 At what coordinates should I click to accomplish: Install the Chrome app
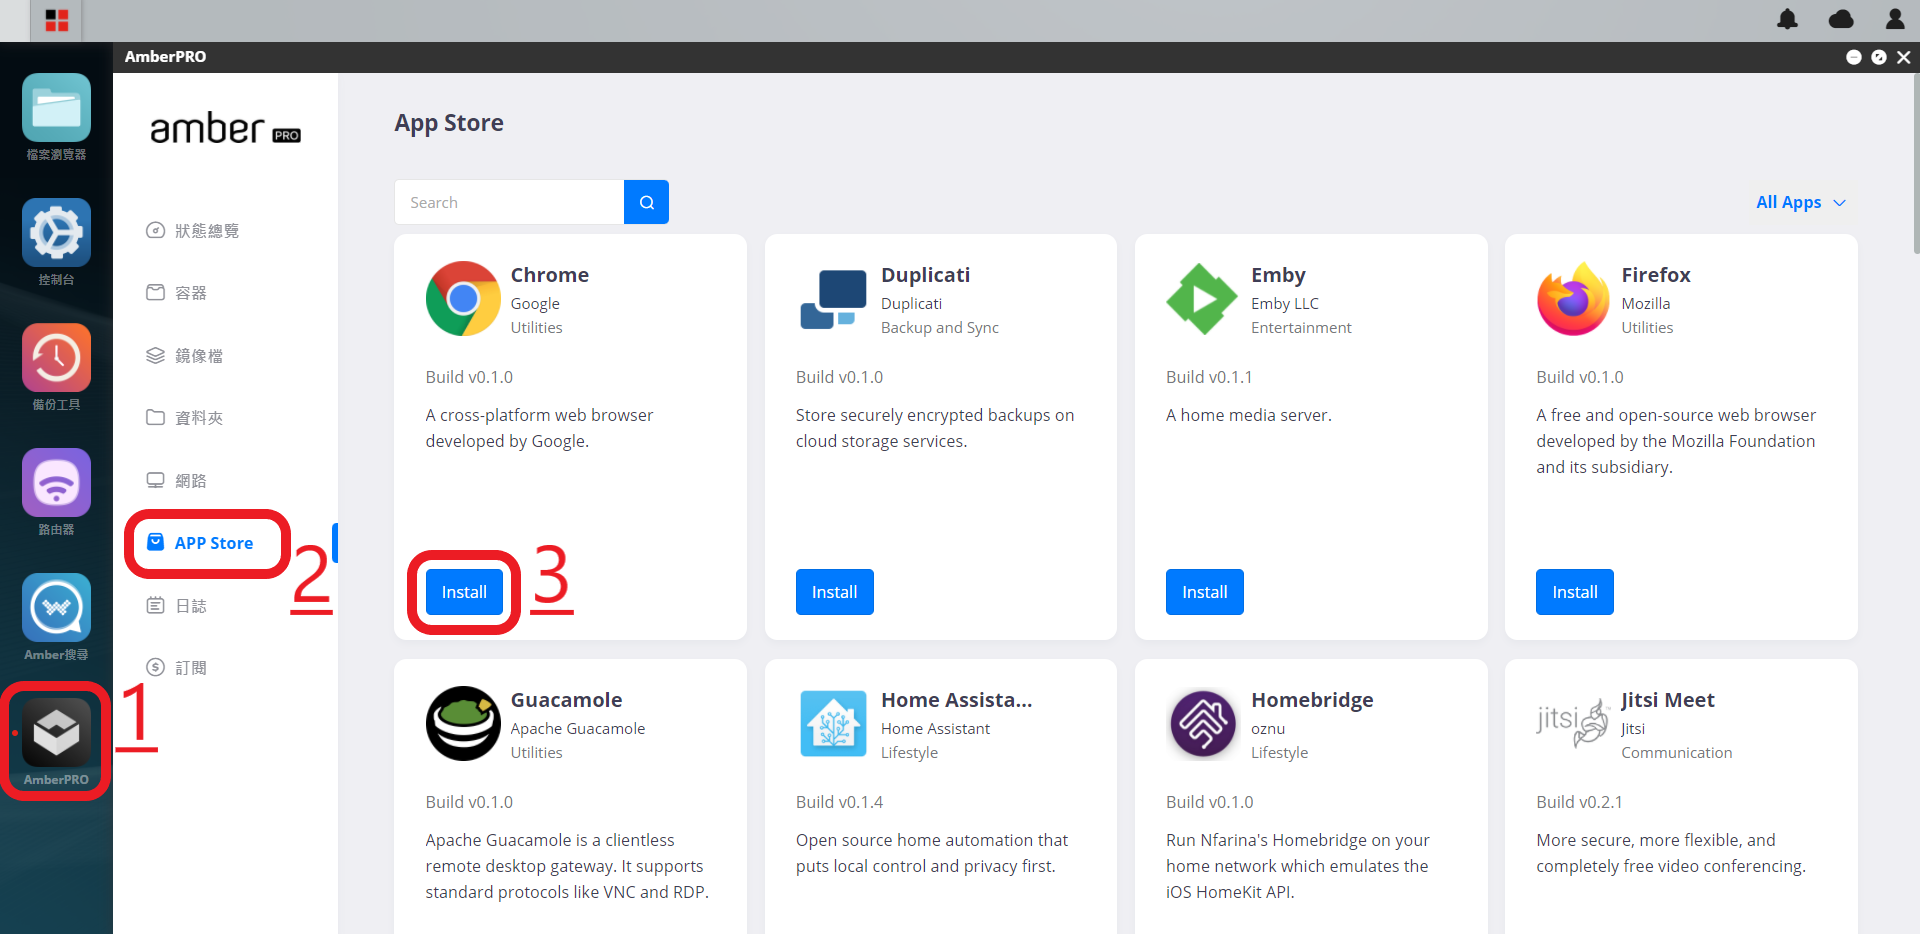click(464, 592)
